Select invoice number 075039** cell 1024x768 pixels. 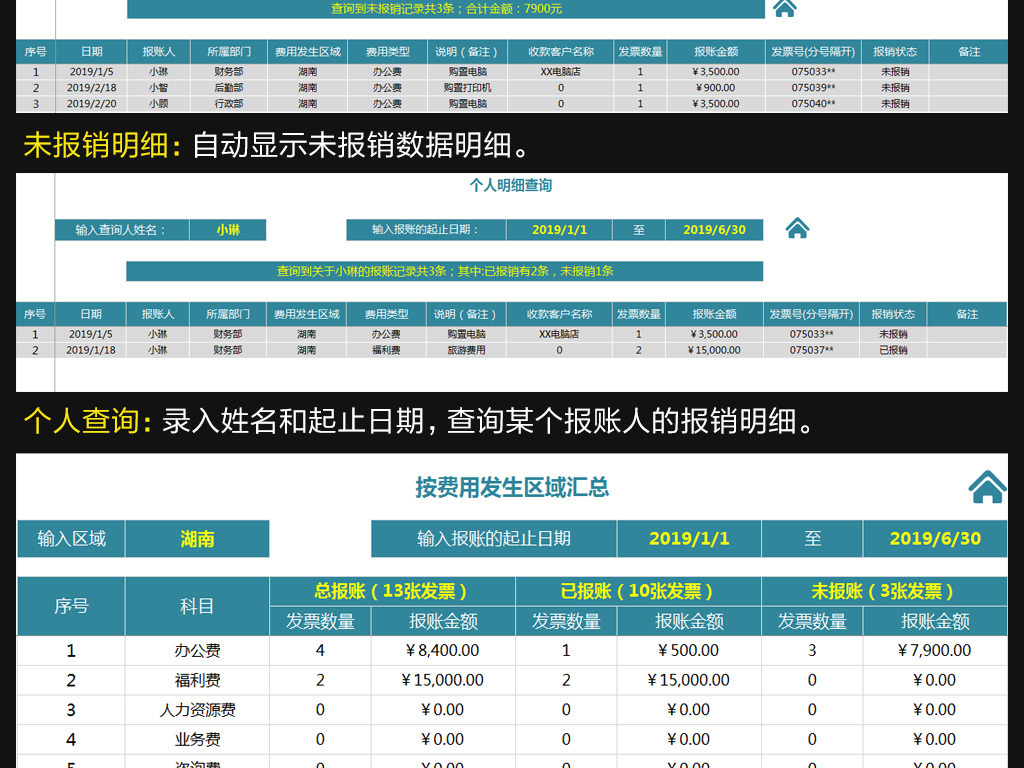tap(813, 88)
